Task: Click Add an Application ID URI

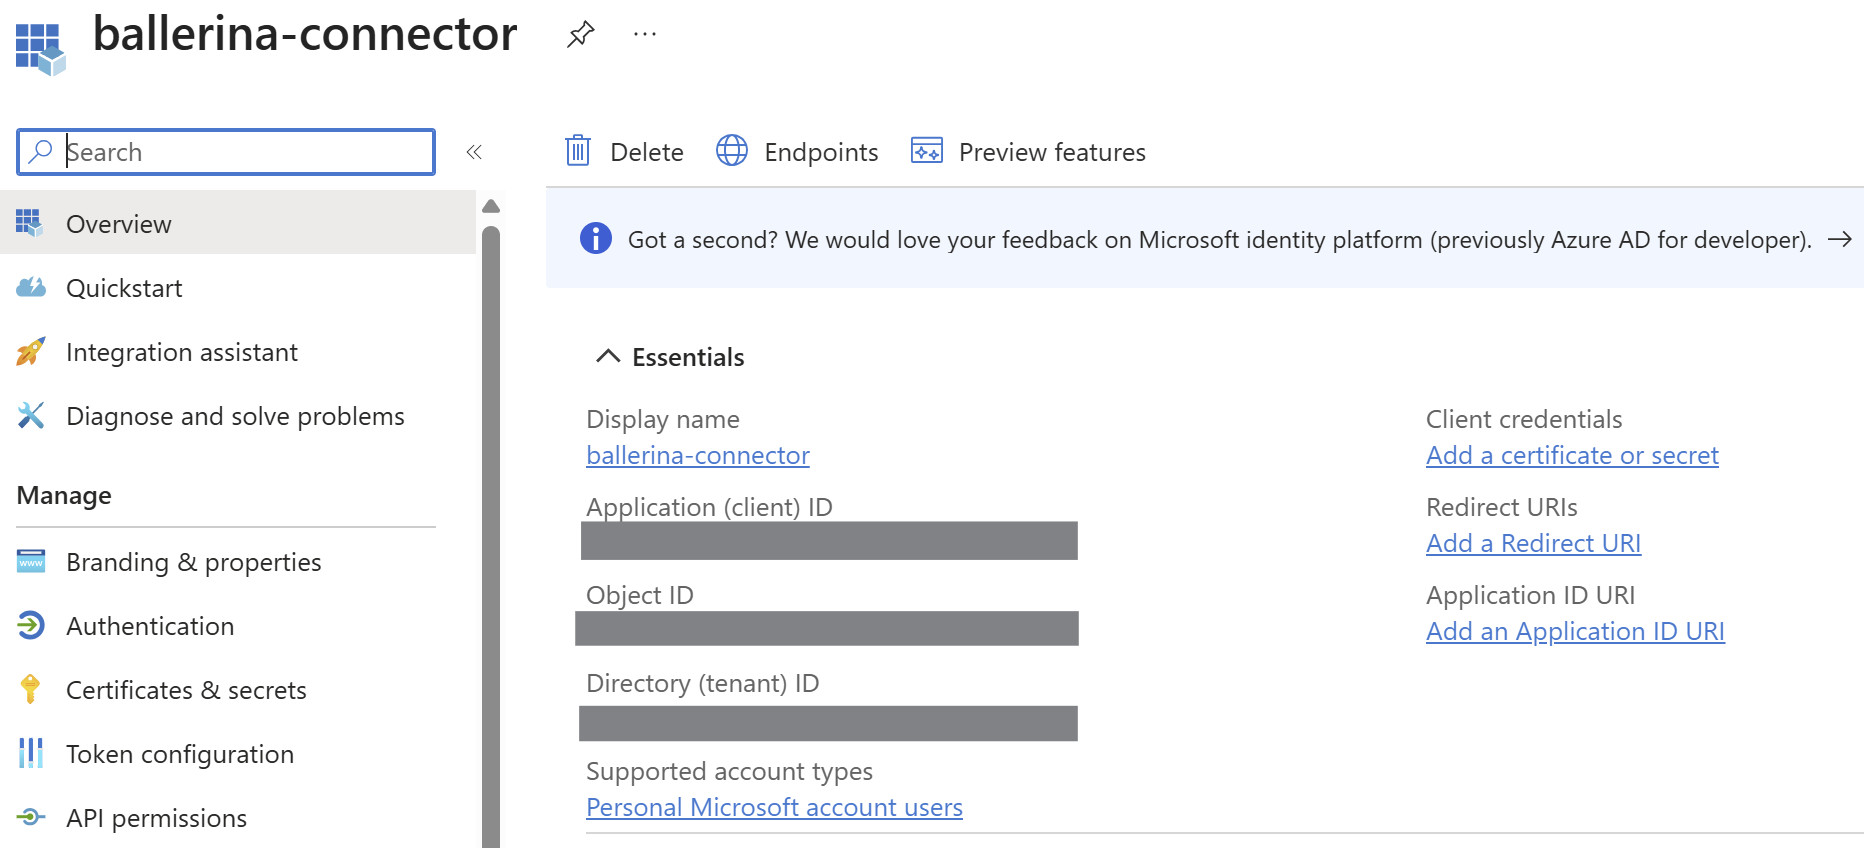Action: [1575, 631]
